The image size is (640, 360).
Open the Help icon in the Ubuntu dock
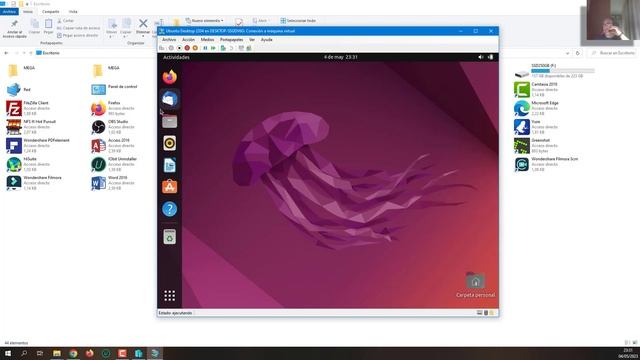170,209
